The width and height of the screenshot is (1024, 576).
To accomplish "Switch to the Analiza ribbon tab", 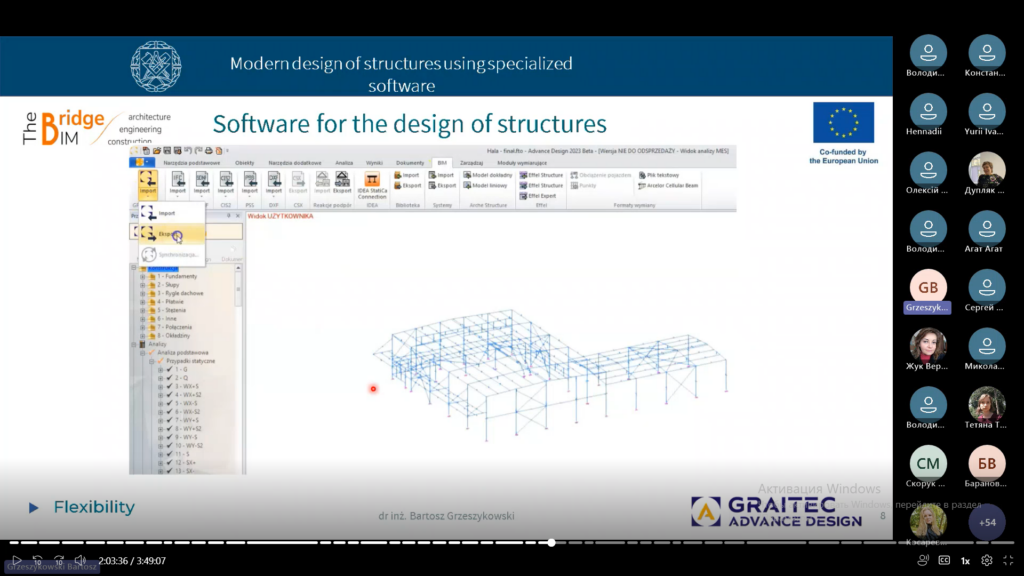I will click(x=343, y=161).
